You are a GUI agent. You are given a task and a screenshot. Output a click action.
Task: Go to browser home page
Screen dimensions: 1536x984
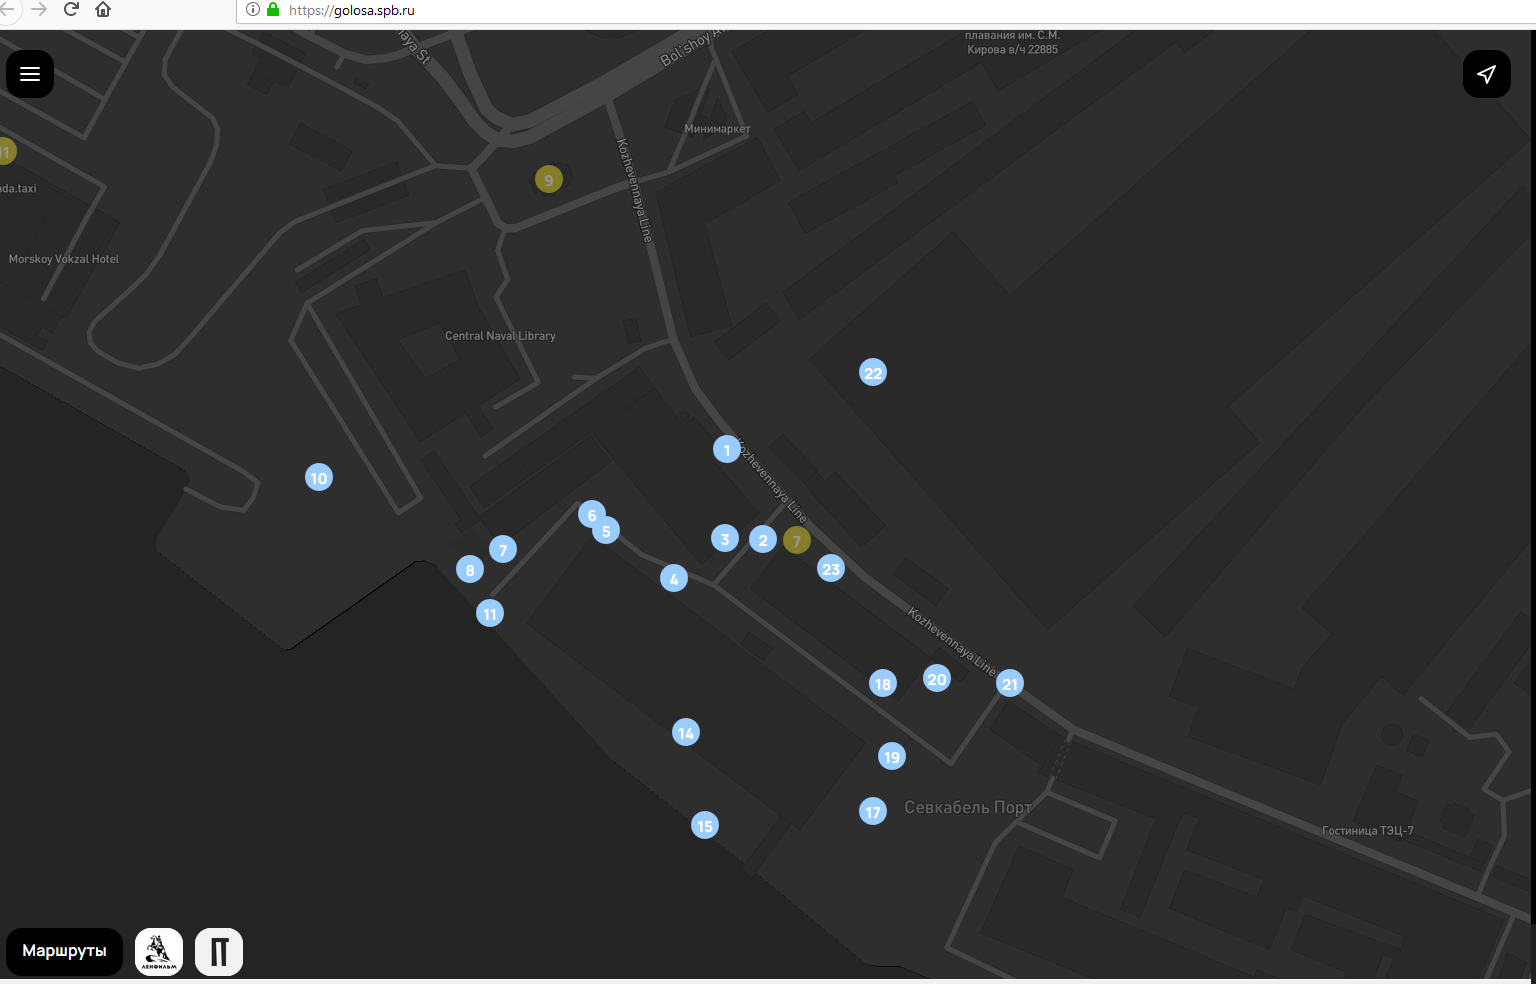tap(103, 10)
